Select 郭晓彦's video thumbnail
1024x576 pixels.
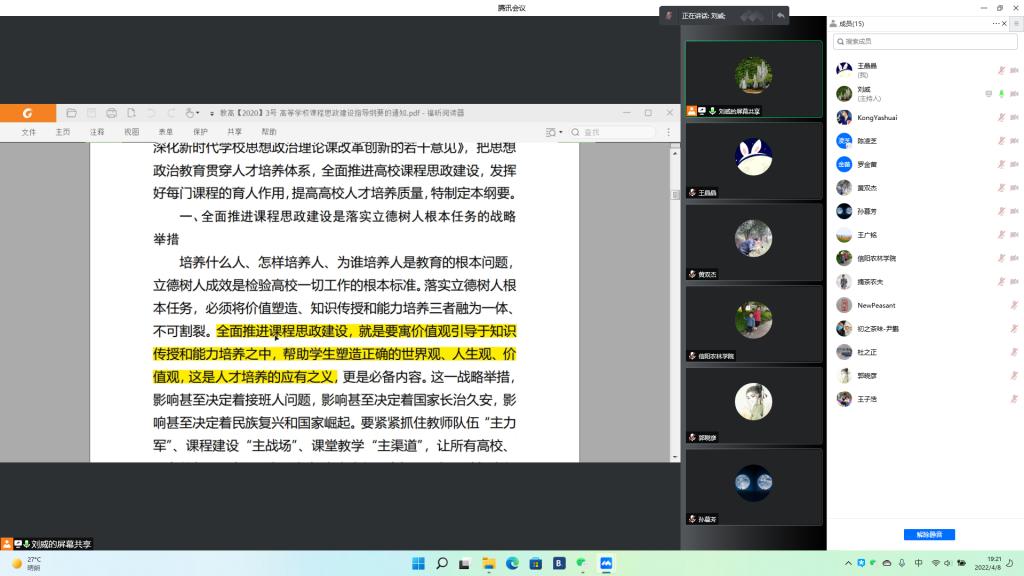click(x=754, y=405)
